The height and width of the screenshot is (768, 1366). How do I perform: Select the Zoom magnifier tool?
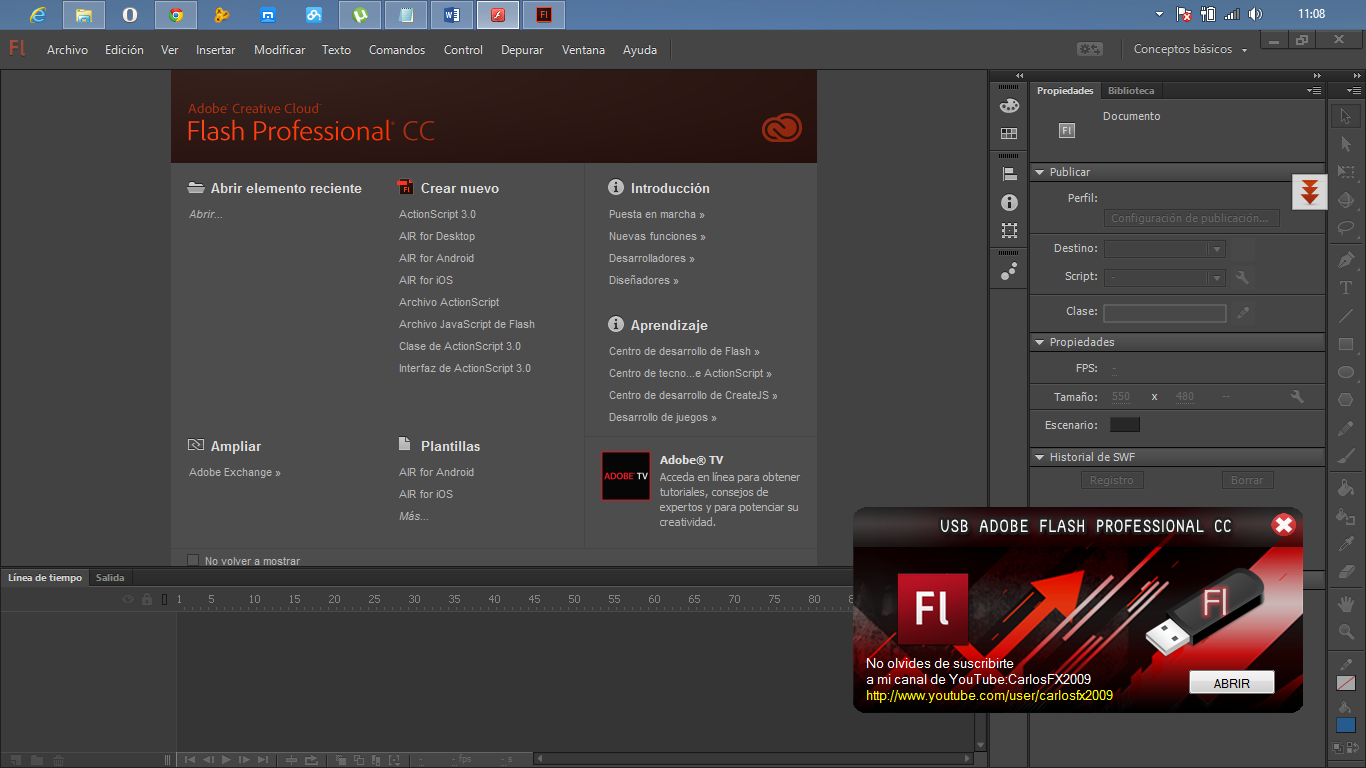pos(1346,631)
